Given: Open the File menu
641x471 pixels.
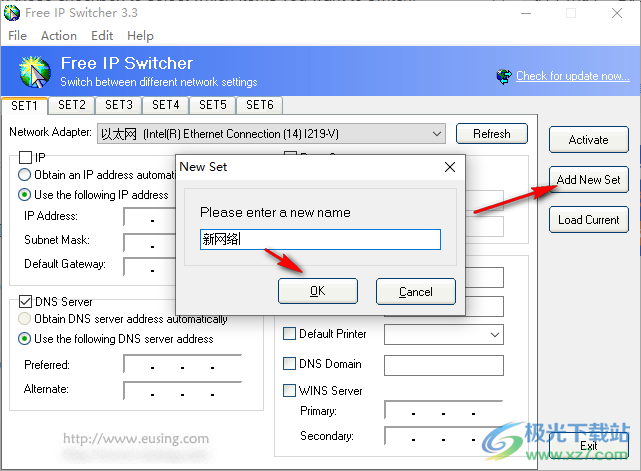Looking at the screenshot, I should pyautogui.click(x=18, y=36).
